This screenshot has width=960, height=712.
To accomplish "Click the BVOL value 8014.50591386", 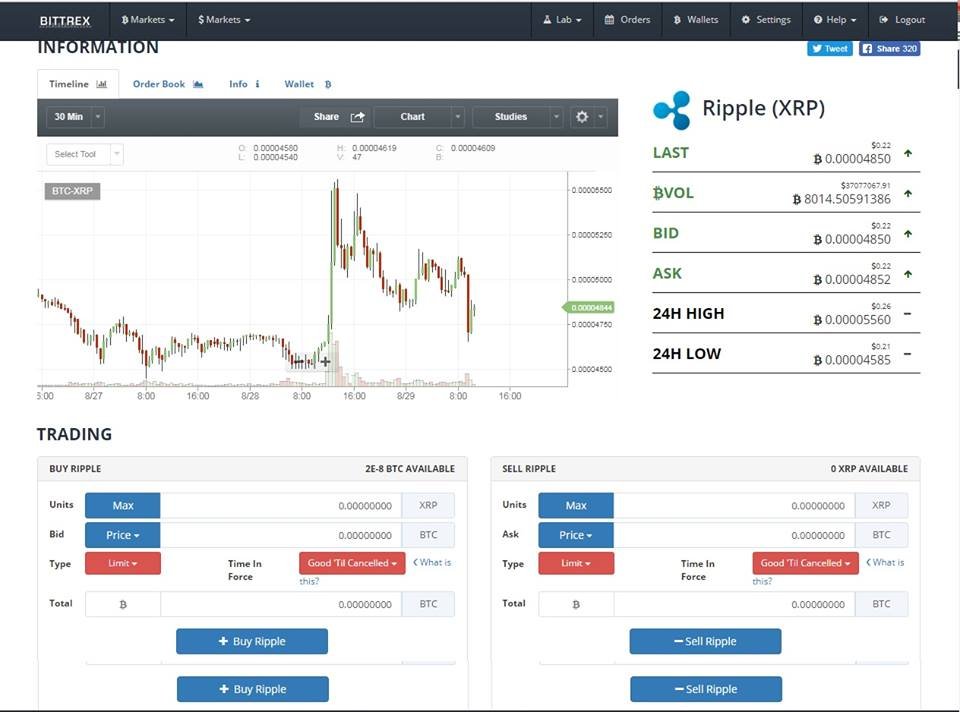I will click(x=842, y=199).
